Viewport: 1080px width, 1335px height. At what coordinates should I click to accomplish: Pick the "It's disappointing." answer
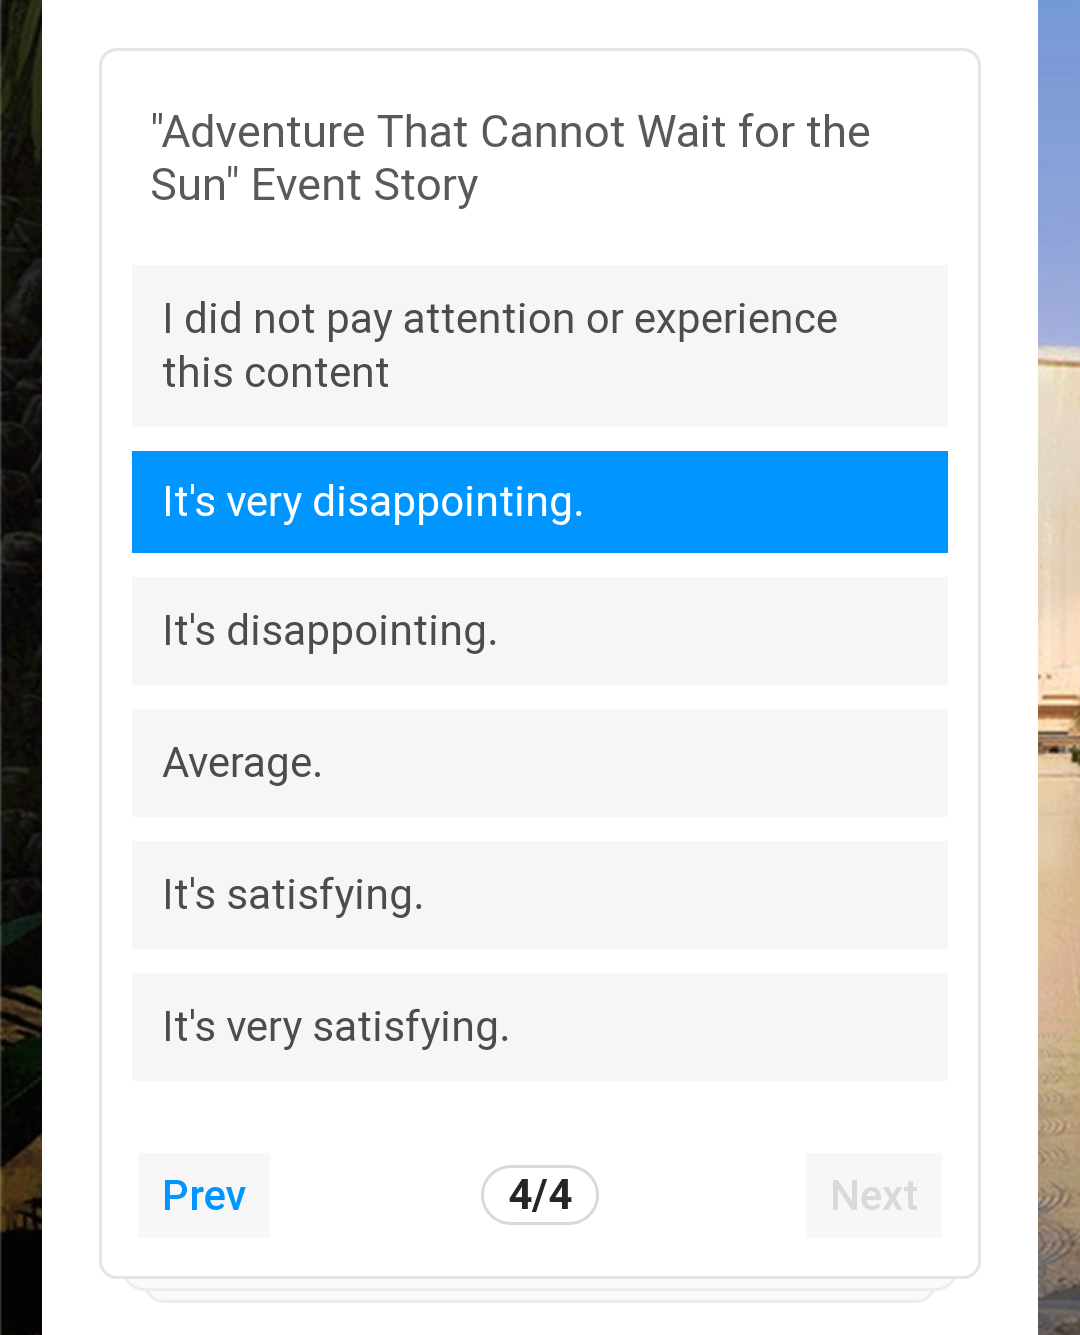(x=540, y=631)
